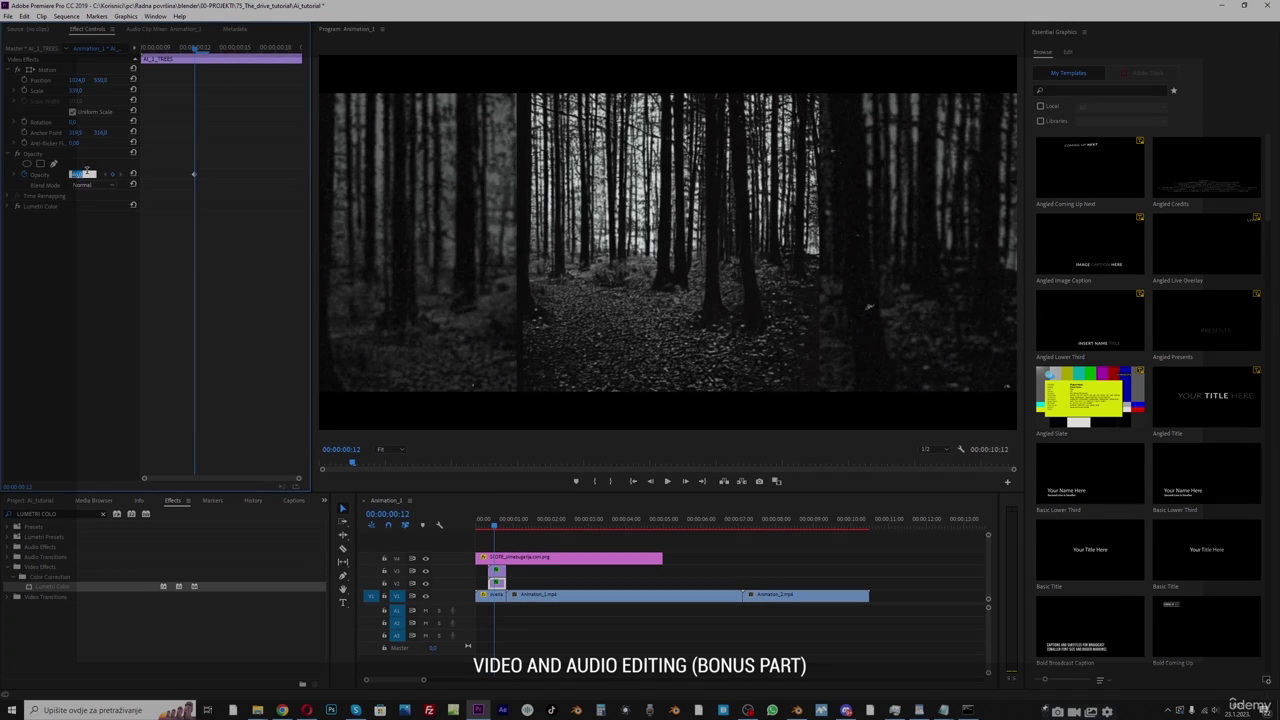Toggle the lock on track V3

pos(384,571)
